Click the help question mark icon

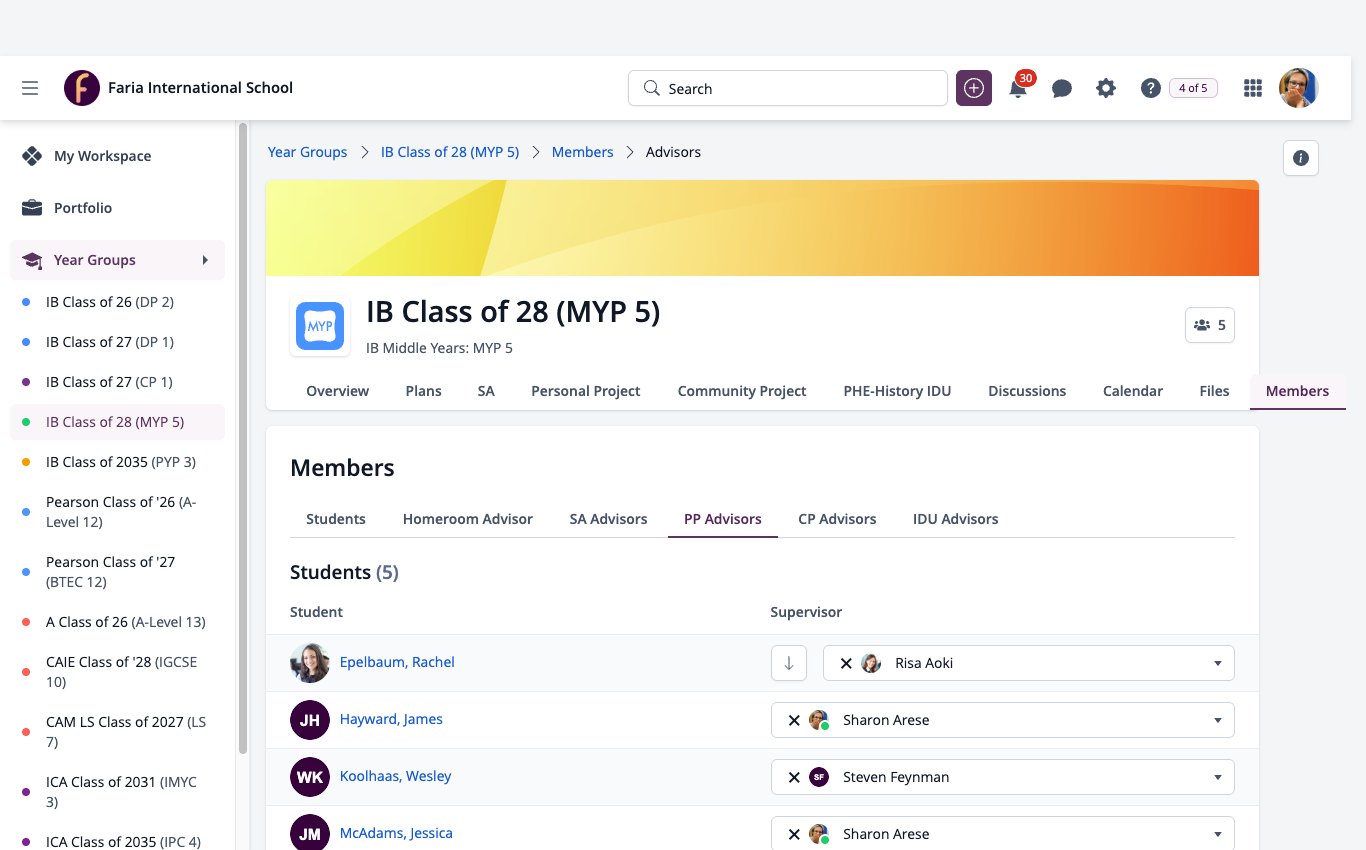(1150, 88)
